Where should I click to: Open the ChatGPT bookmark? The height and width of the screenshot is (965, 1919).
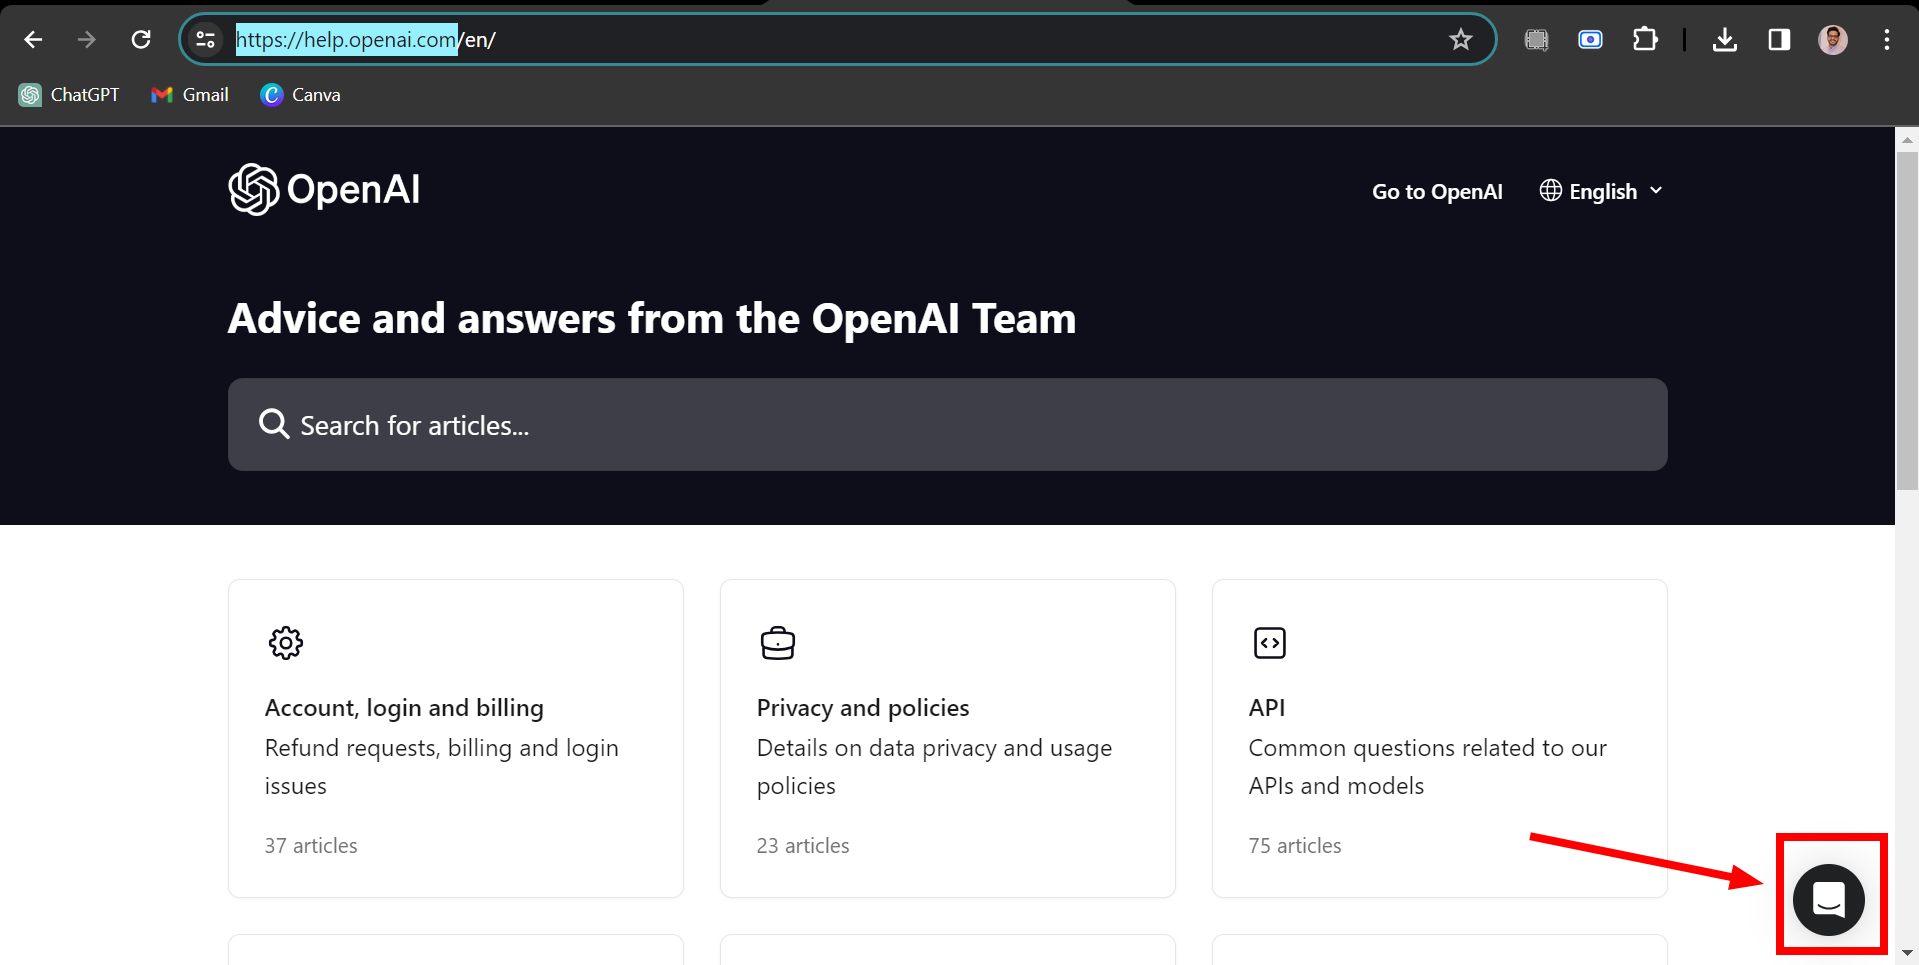coord(69,95)
